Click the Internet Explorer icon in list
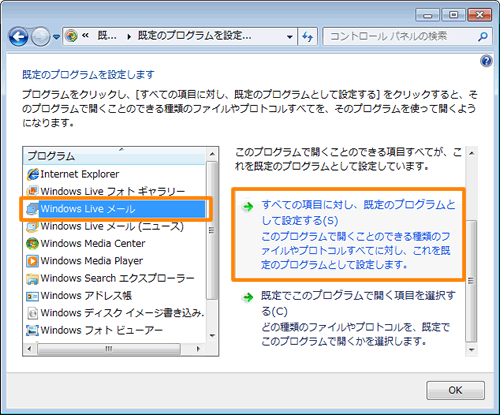 click(32, 174)
